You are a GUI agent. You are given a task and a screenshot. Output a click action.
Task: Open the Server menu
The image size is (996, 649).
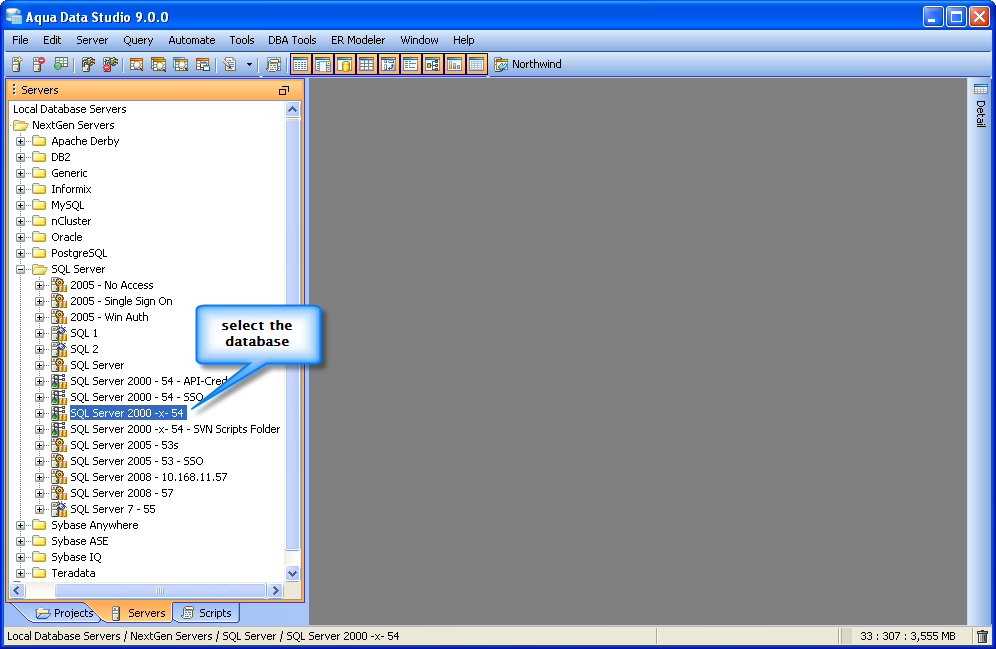[x=92, y=40]
